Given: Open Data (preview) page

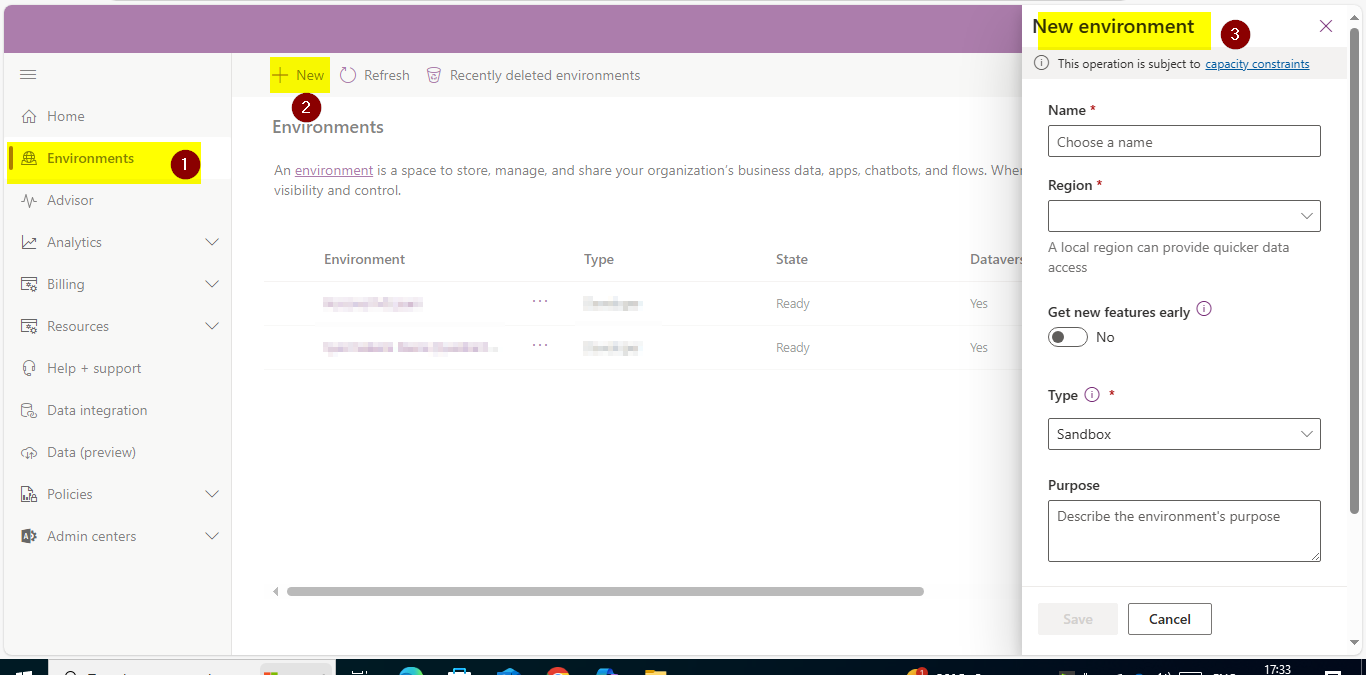Looking at the screenshot, I should 91,452.
